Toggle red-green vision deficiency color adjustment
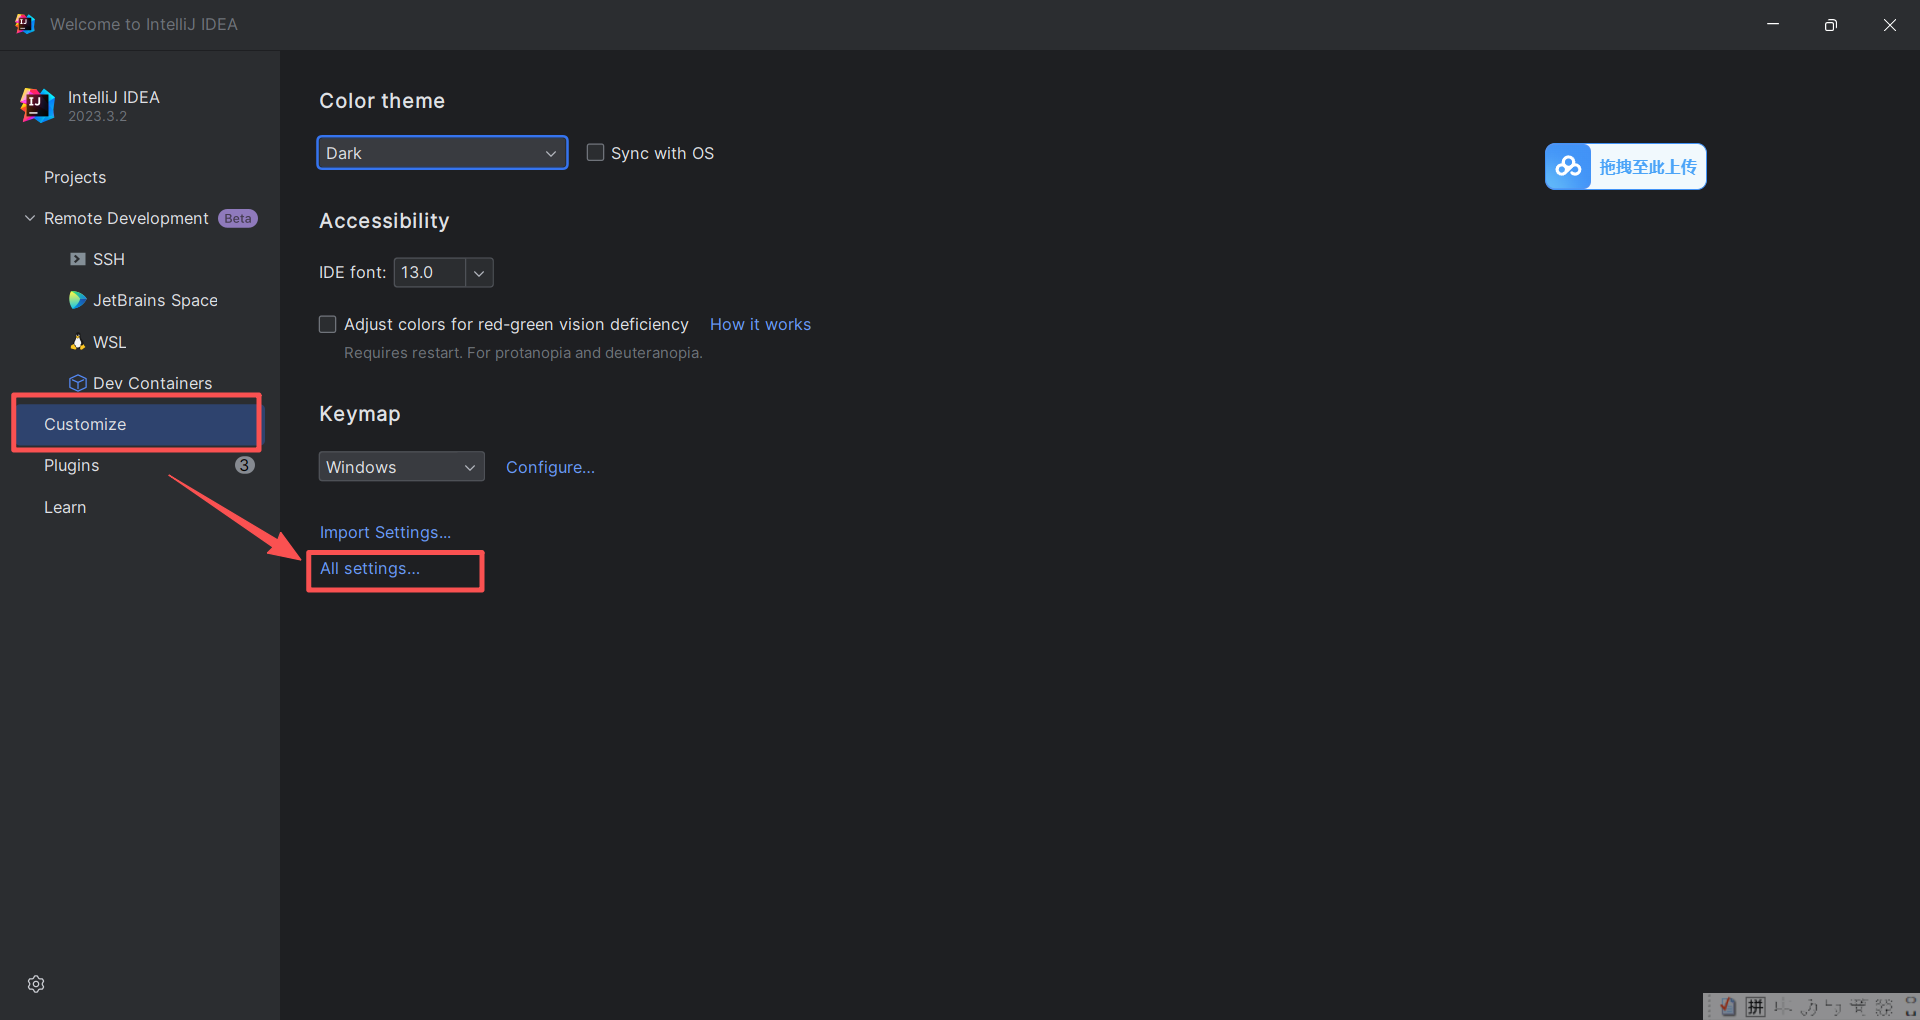 pos(327,324)
